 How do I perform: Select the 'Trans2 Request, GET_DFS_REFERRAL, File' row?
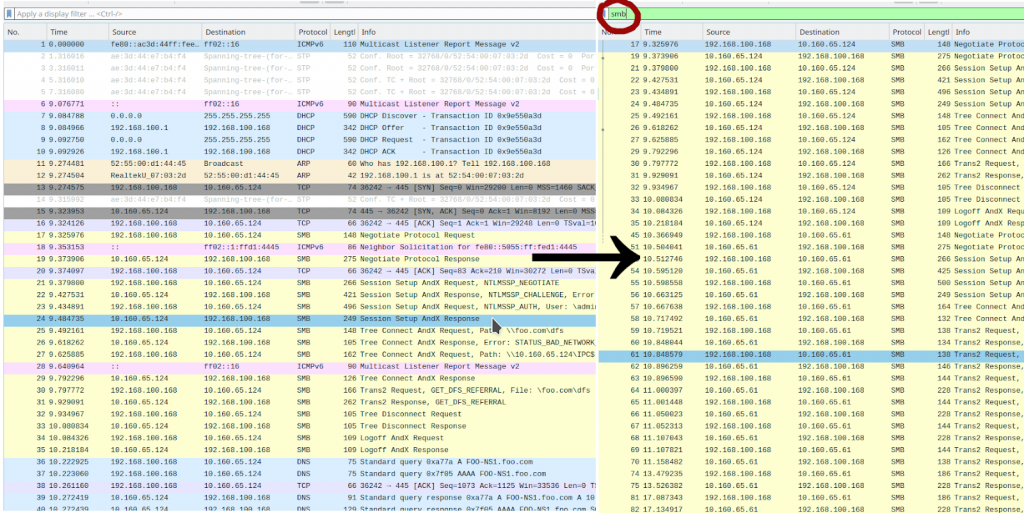tap(300, 390)
